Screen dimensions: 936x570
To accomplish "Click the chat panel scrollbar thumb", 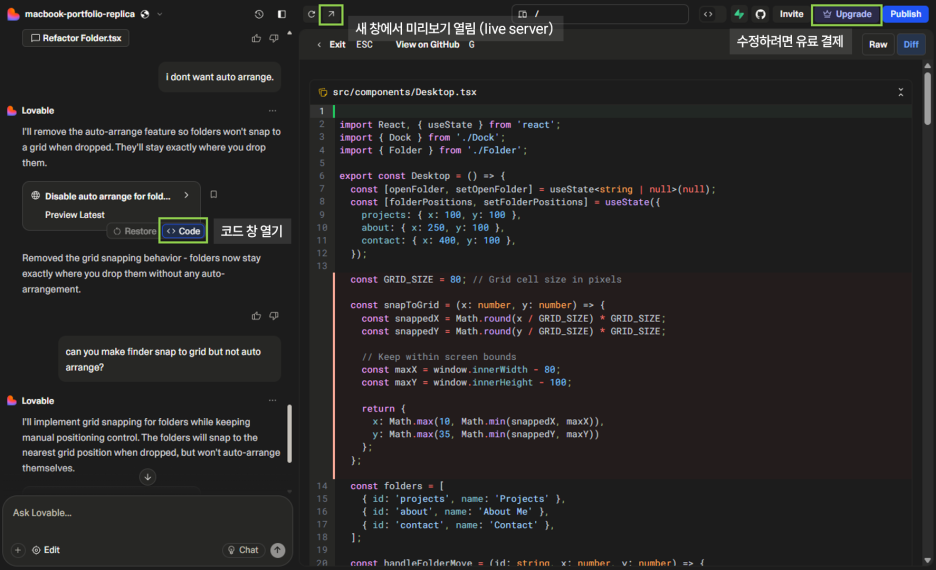I will pos(290,434).
